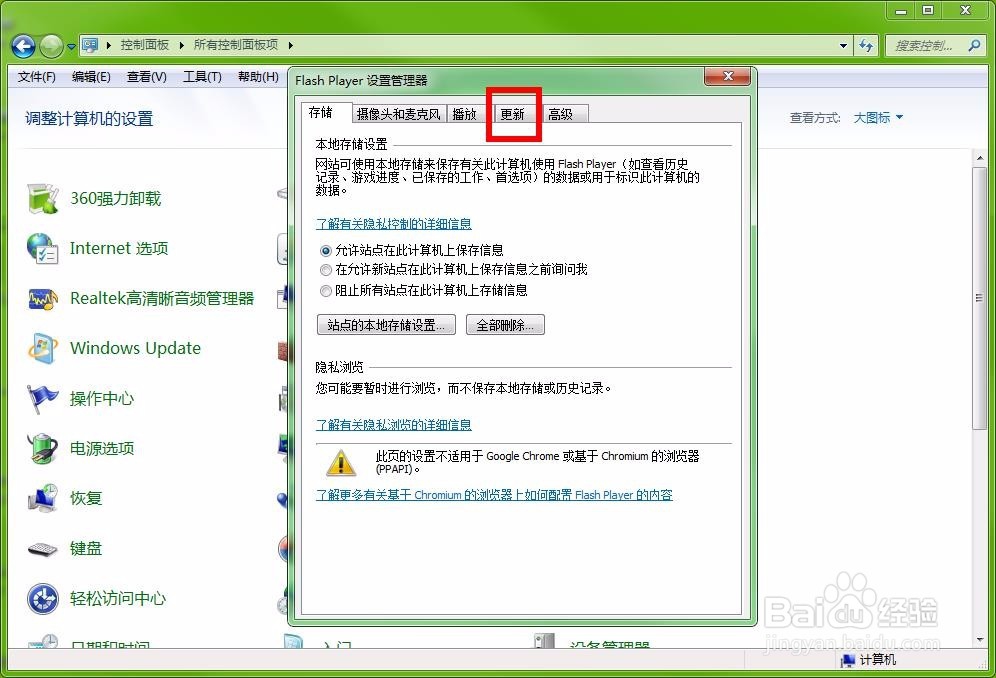This screenshot has height=678, width=996.
Task: Click the scrollbar up arrow
Action: pyautogui.click(x=979, y=158)
